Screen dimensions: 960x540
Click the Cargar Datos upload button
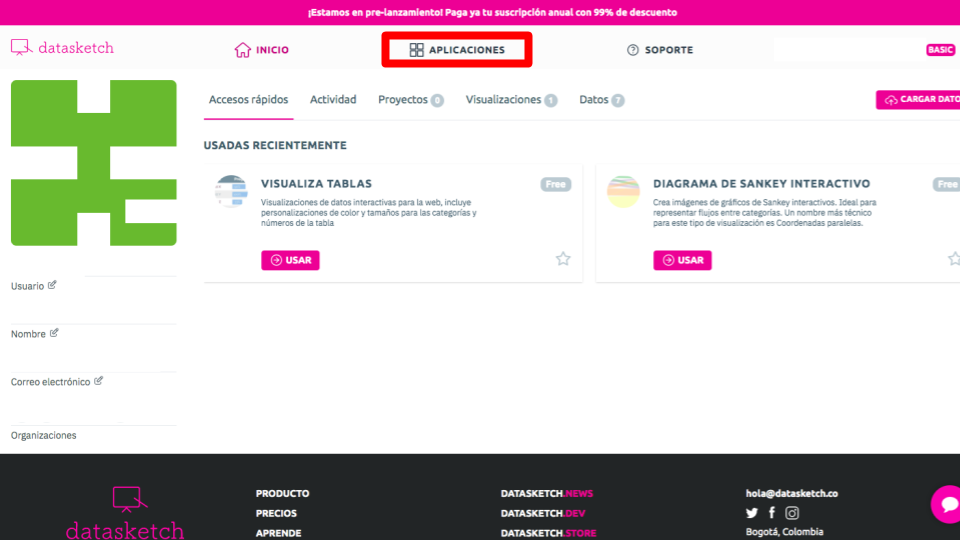[918, 99]
